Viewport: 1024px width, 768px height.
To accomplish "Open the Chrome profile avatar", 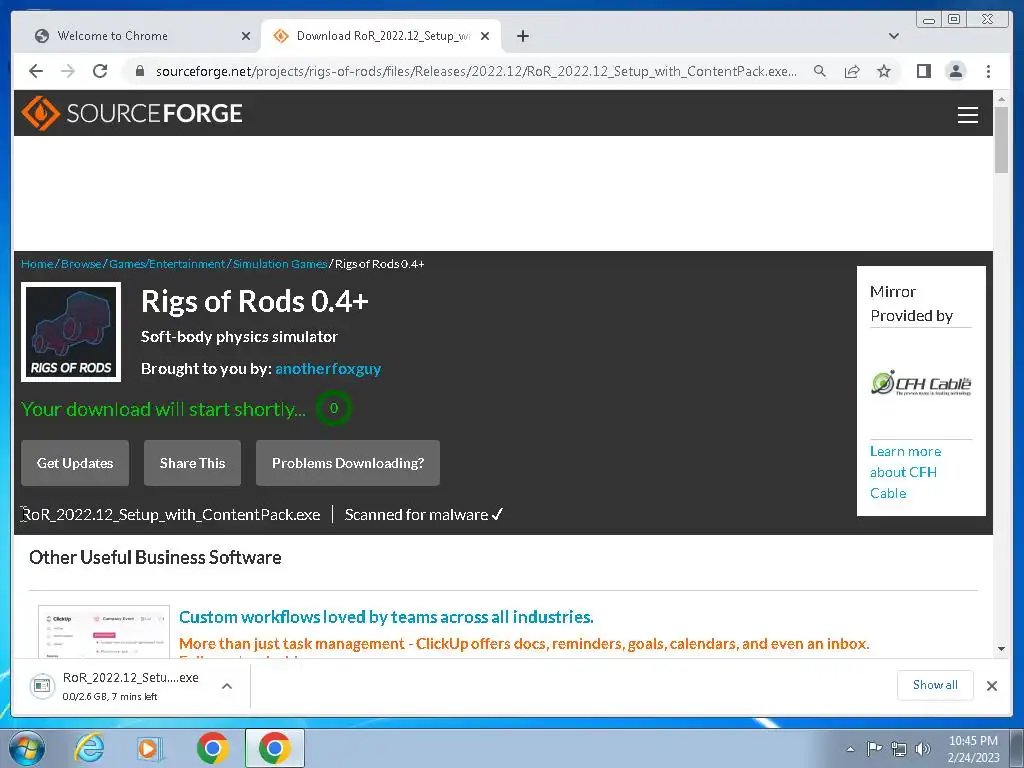I will tap(955, 71).
